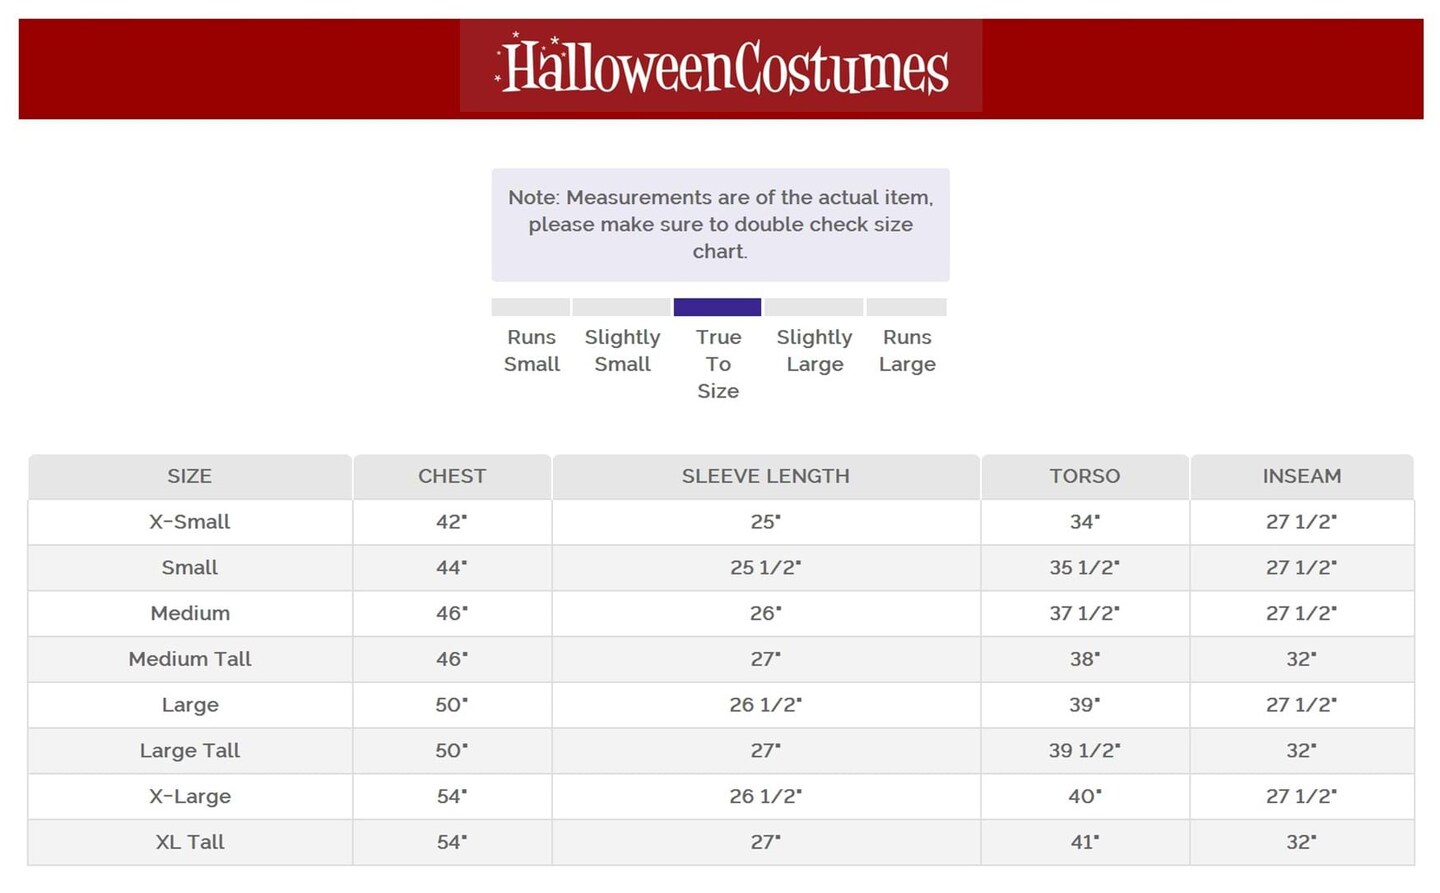Click the Runs Large fit bar
The image size is (1440, 893).
906,307
